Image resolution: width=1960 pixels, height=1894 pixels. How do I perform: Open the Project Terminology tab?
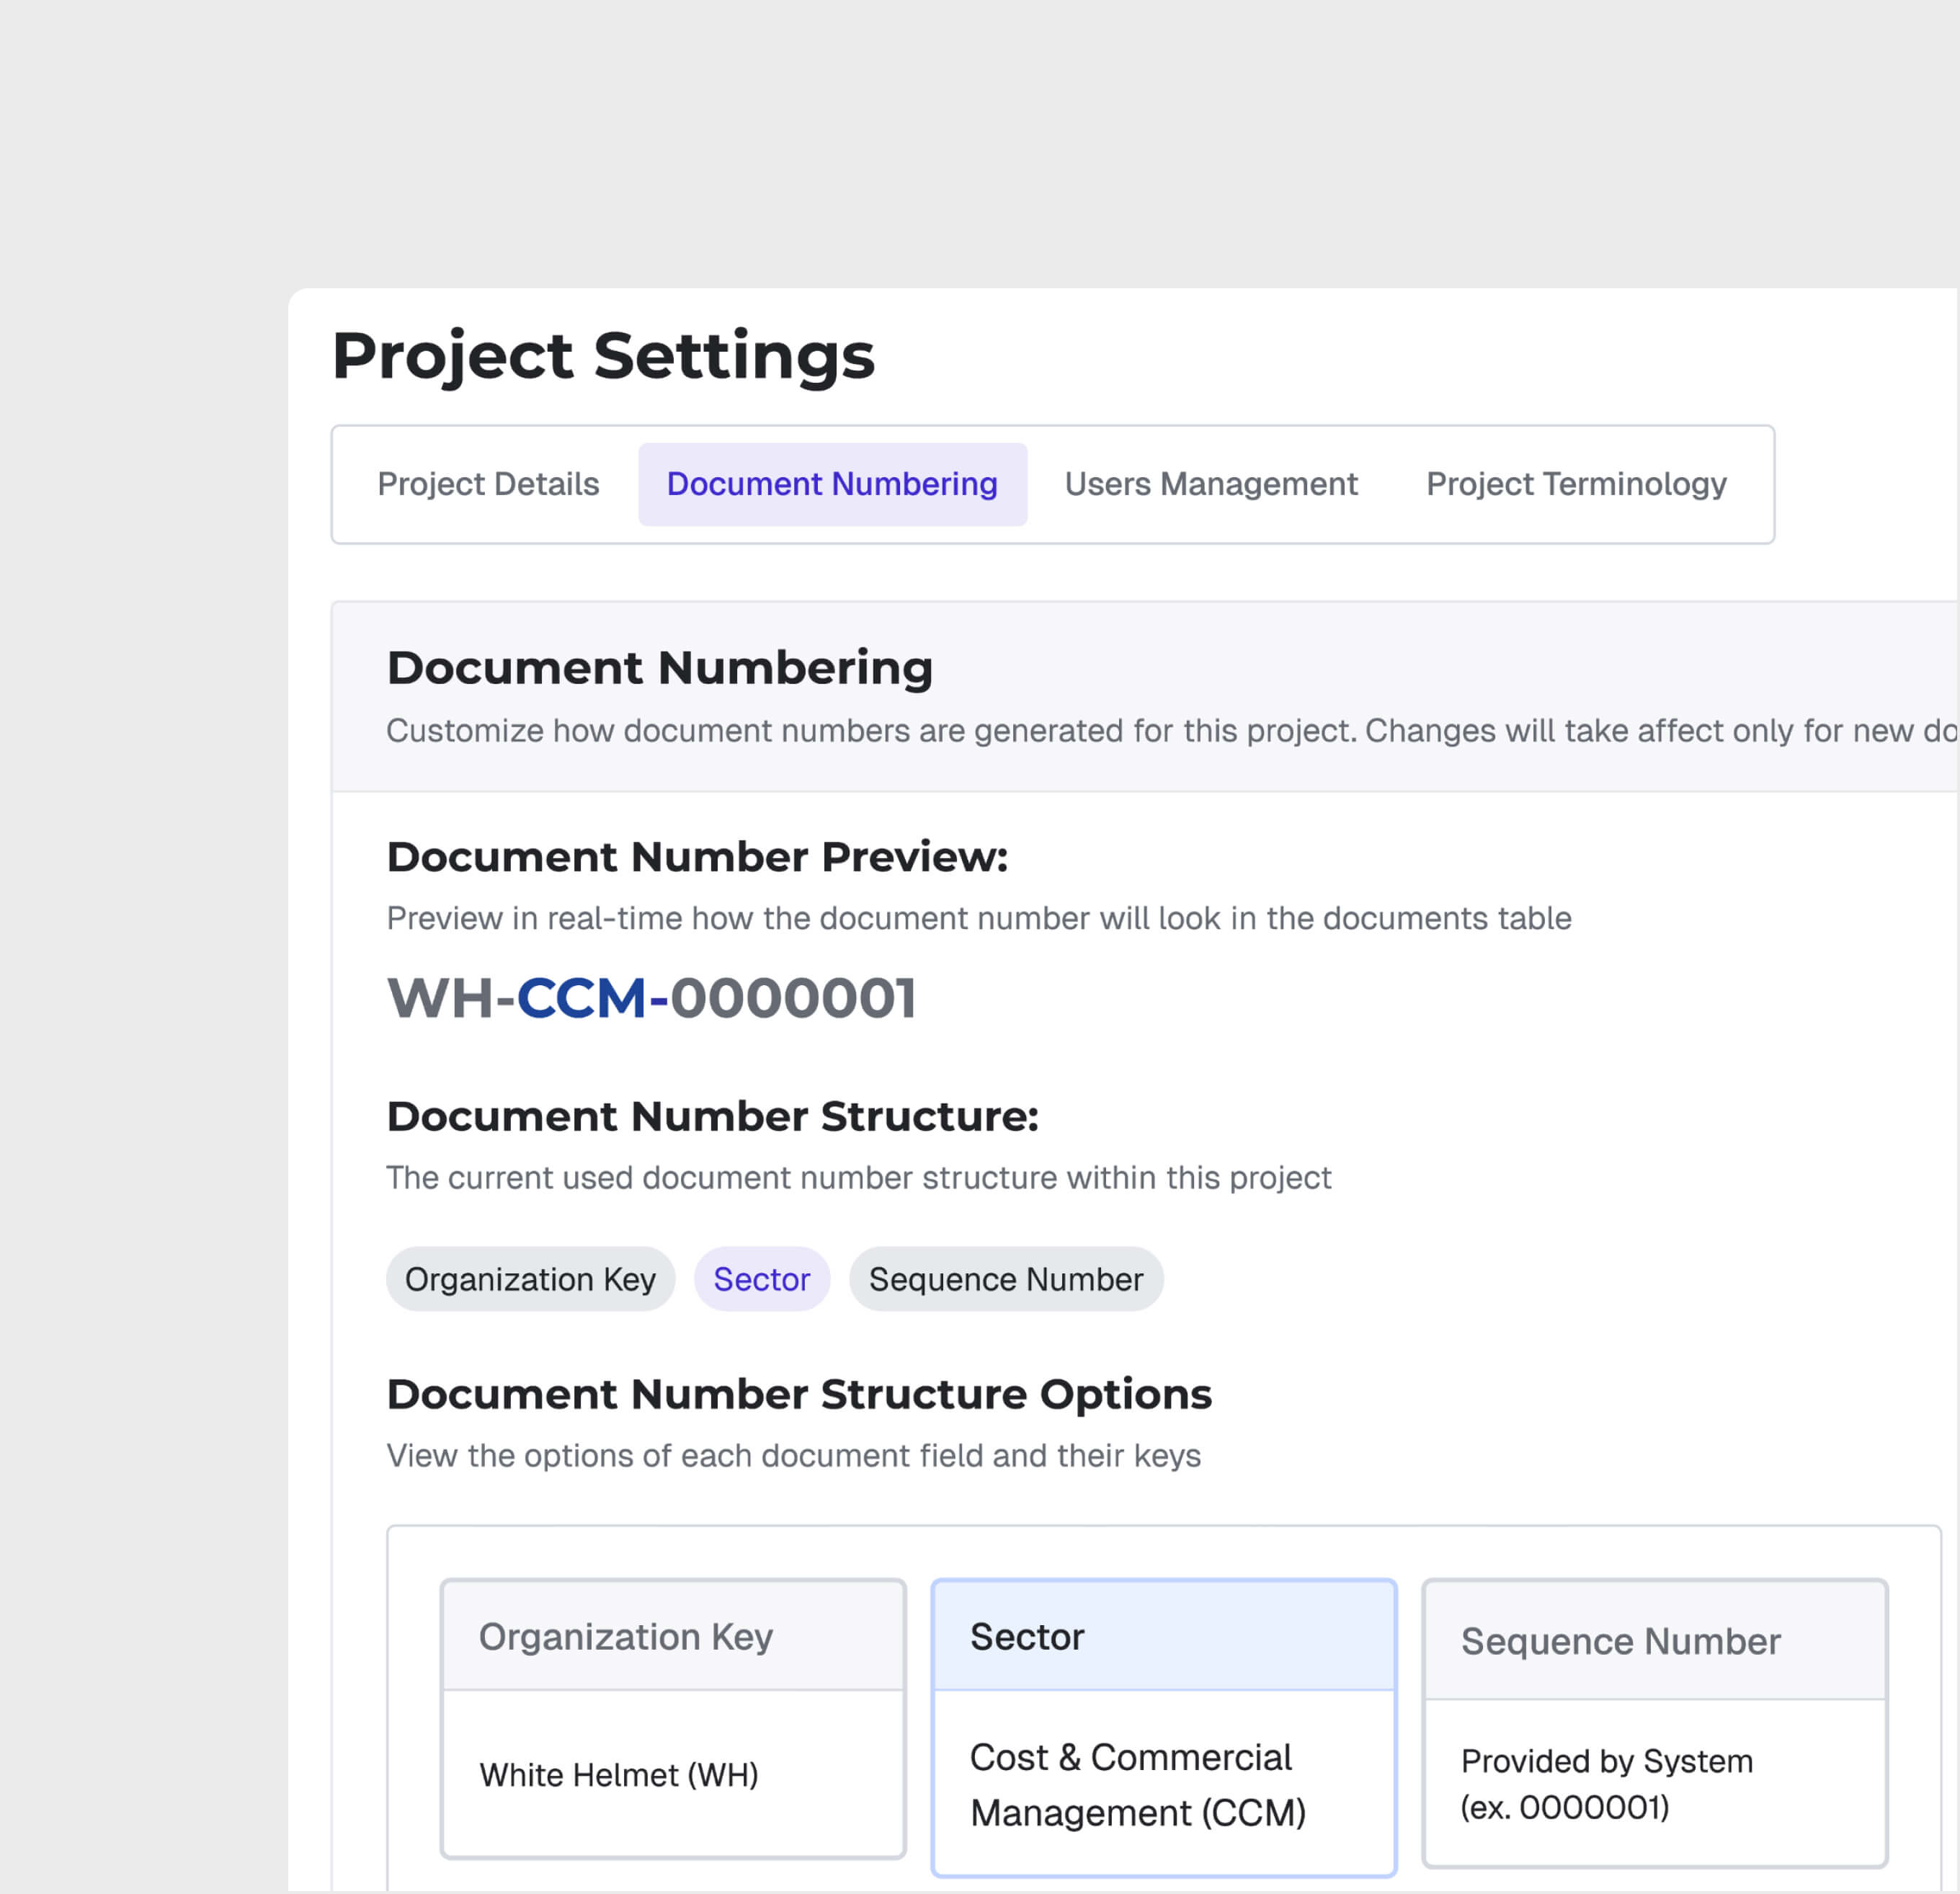(1576, 484)
